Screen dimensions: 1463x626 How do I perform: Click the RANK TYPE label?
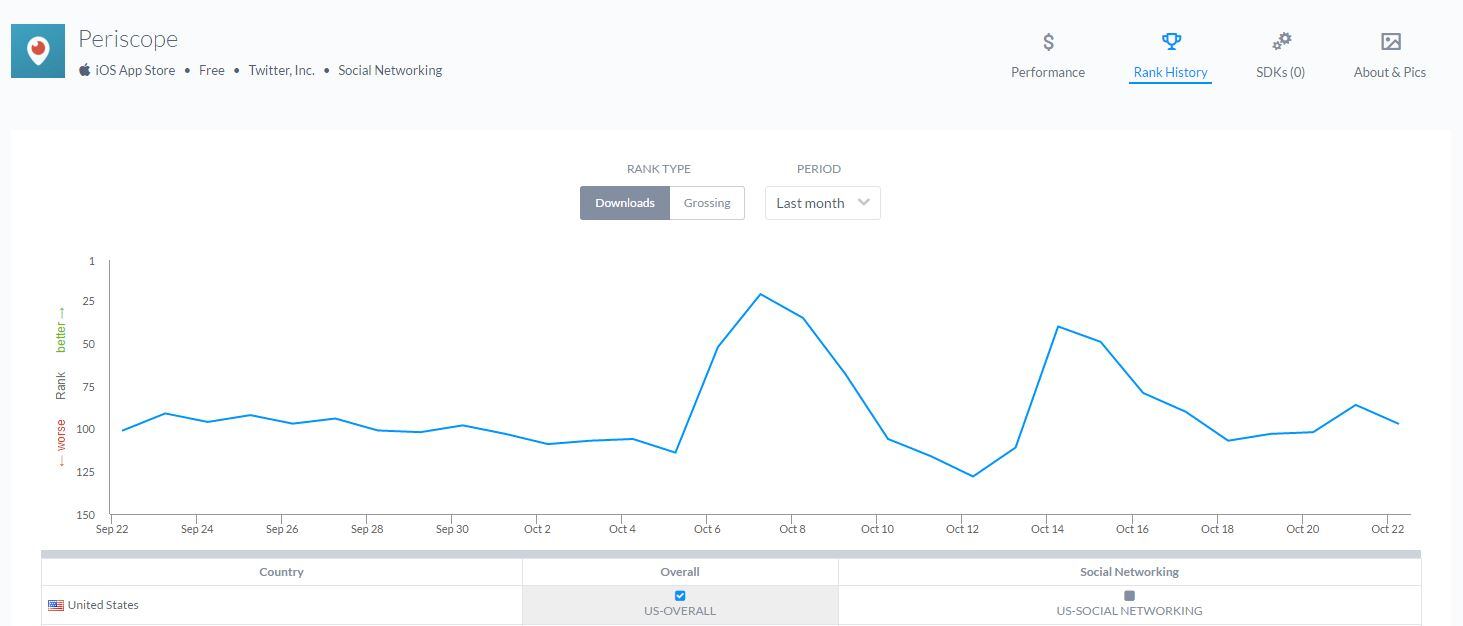pyautogui.click(x=659, y=169)
